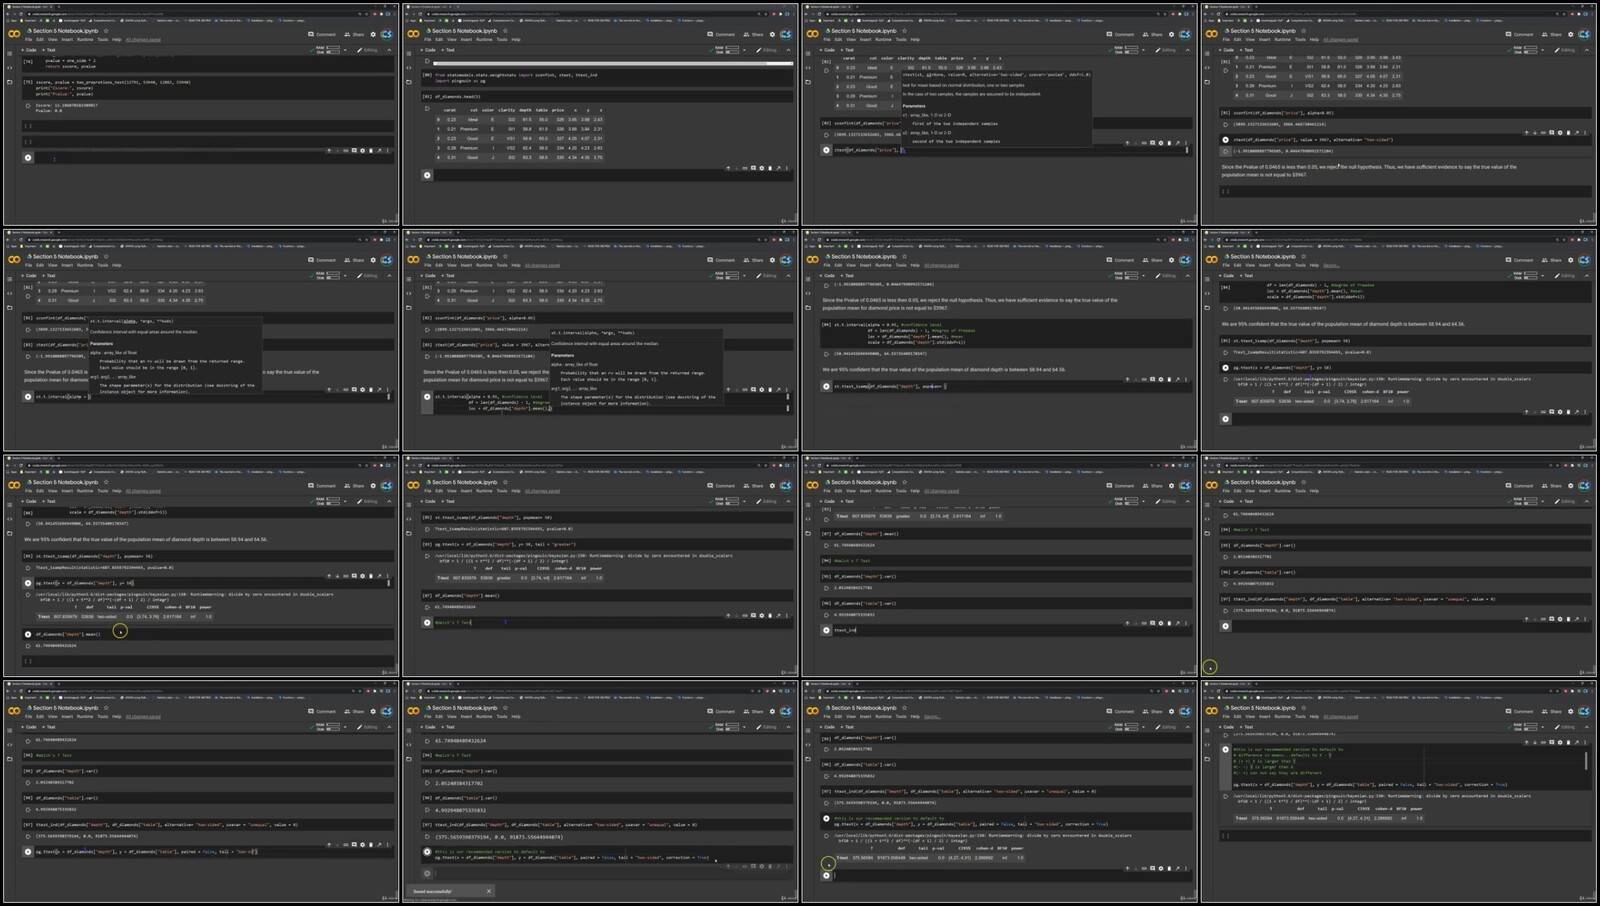Click horizontal output scrollbar above statsmodels import cell
Viewport: 1600px width, 906px height.
coord(613,63)
